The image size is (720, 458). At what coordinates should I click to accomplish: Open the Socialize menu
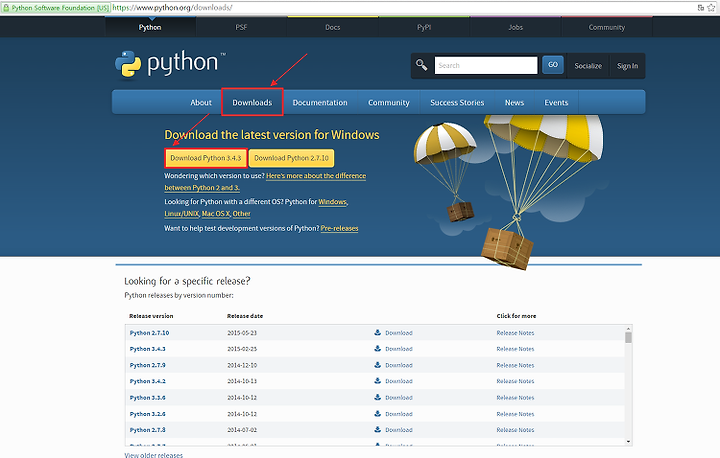(588, 66)
